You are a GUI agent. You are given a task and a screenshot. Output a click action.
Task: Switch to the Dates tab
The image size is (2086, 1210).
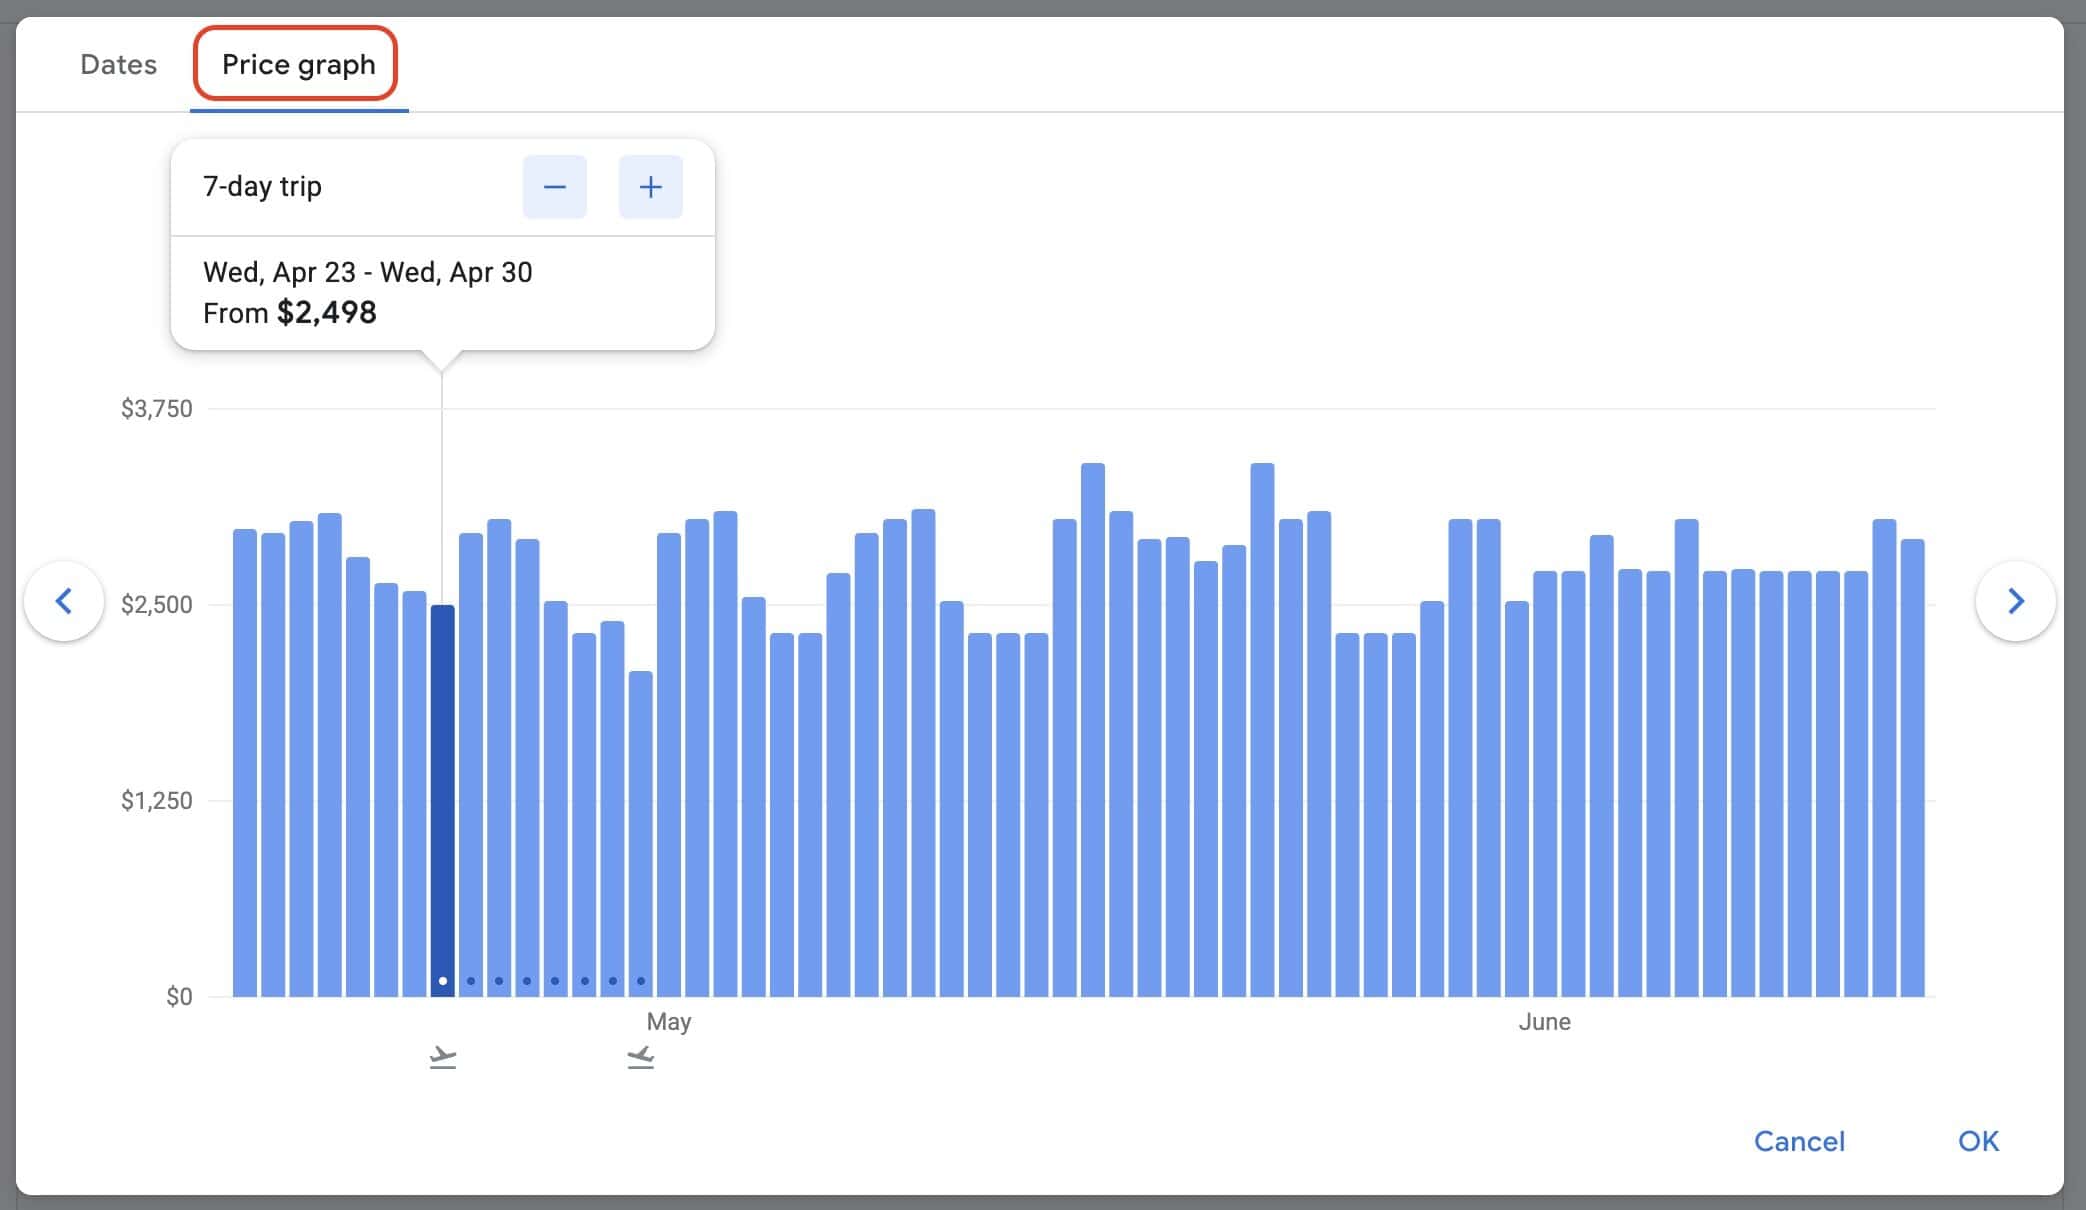click(x=118, y=65)
